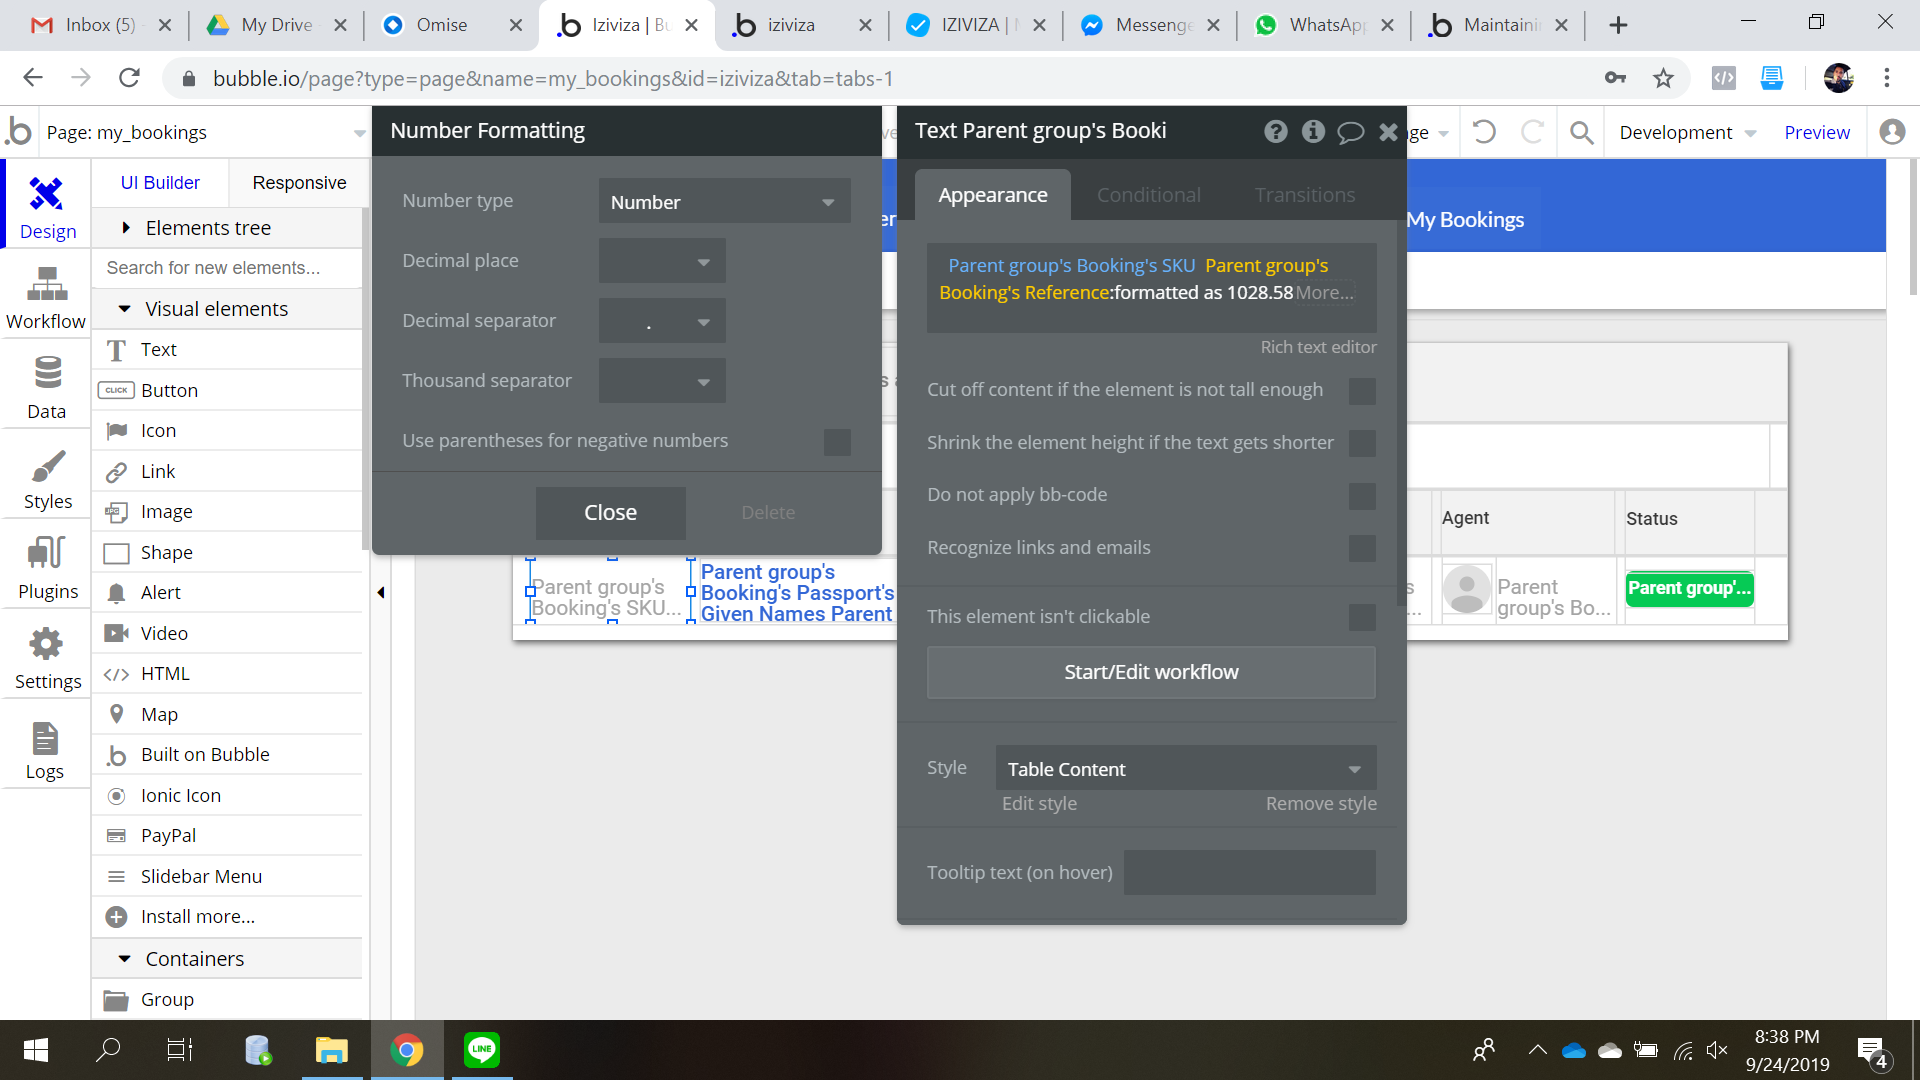
Task: Open the Data section icon
Action: coord(46,387)
